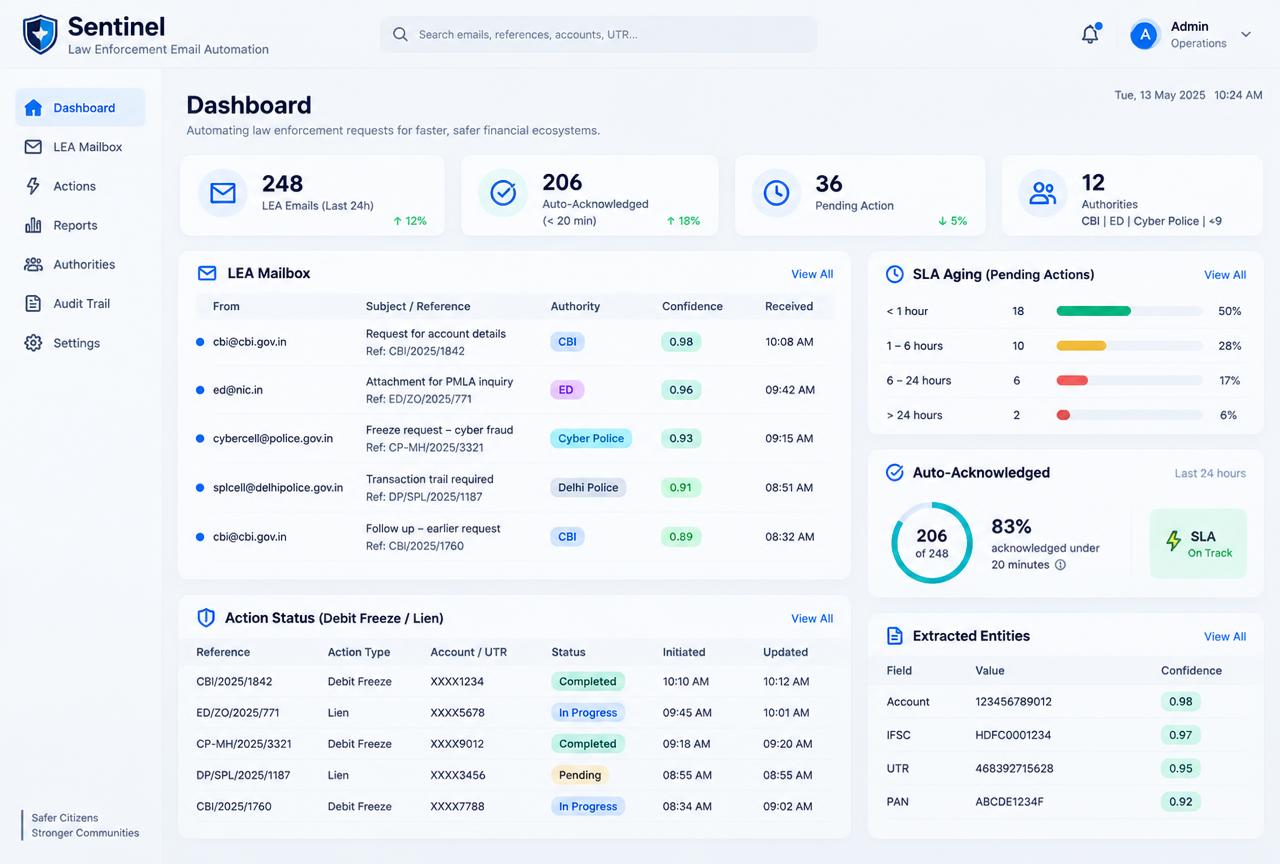Click View All in SLA Aging panel
The height and width of the screenshot is (864, 1280).
pyautogui.click(x=1225, y=275)
